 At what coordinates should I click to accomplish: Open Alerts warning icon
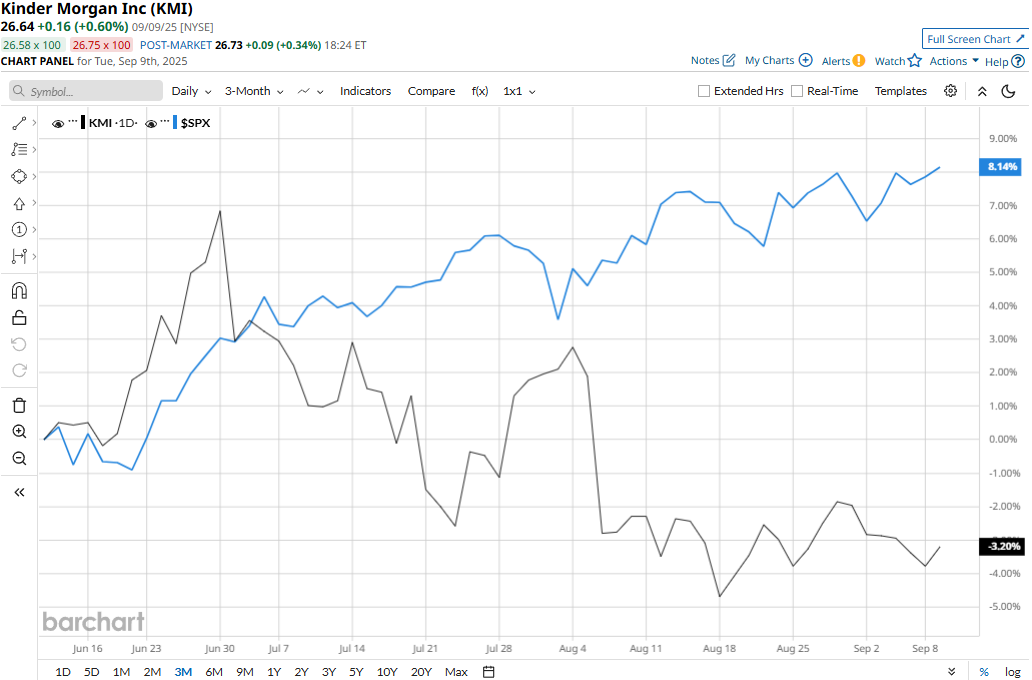pyautogui.click(x=859, y=61)
